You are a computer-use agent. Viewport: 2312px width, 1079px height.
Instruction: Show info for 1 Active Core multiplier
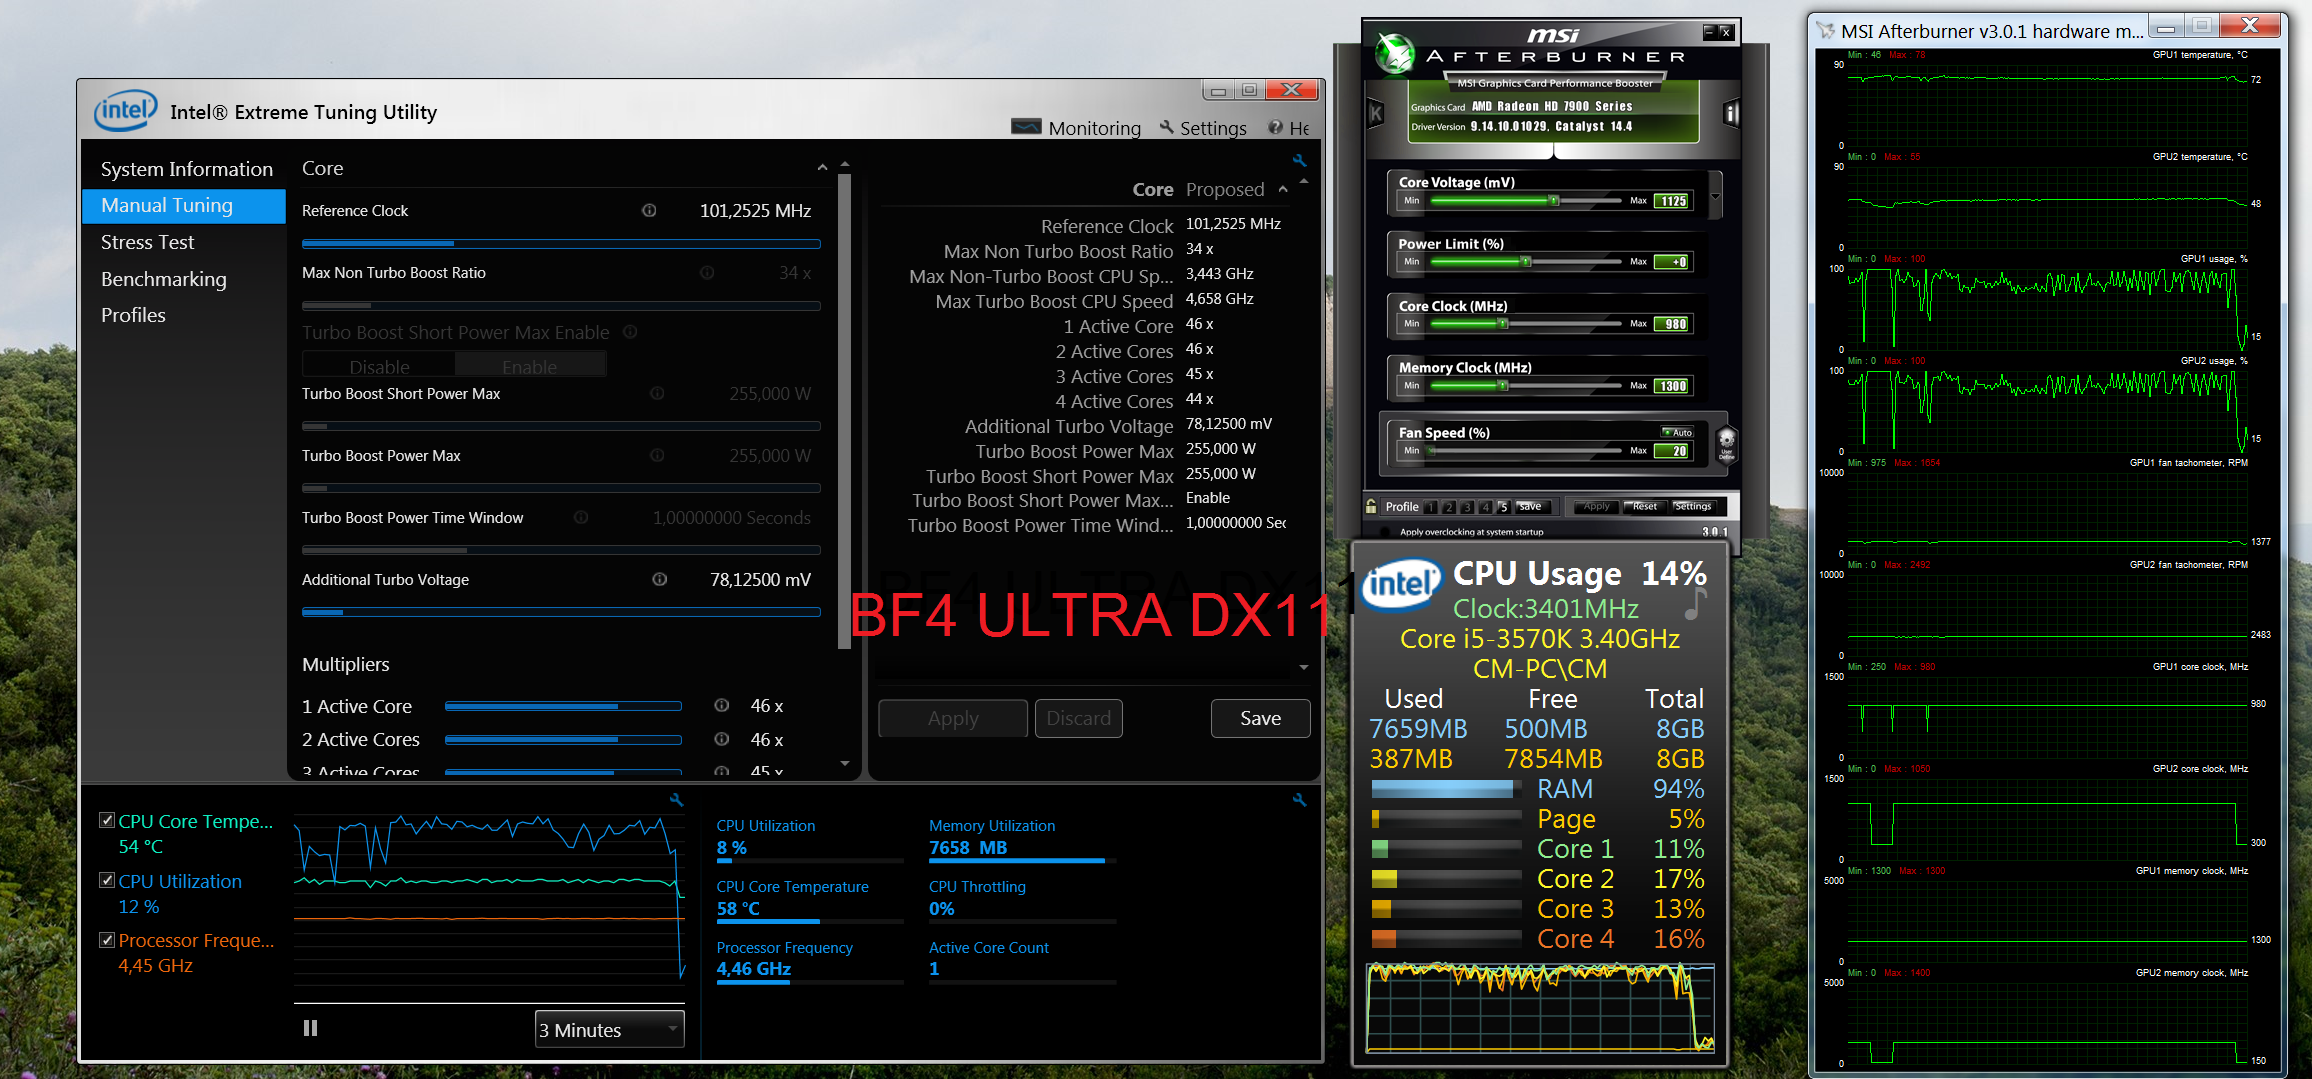click(721, 706)
